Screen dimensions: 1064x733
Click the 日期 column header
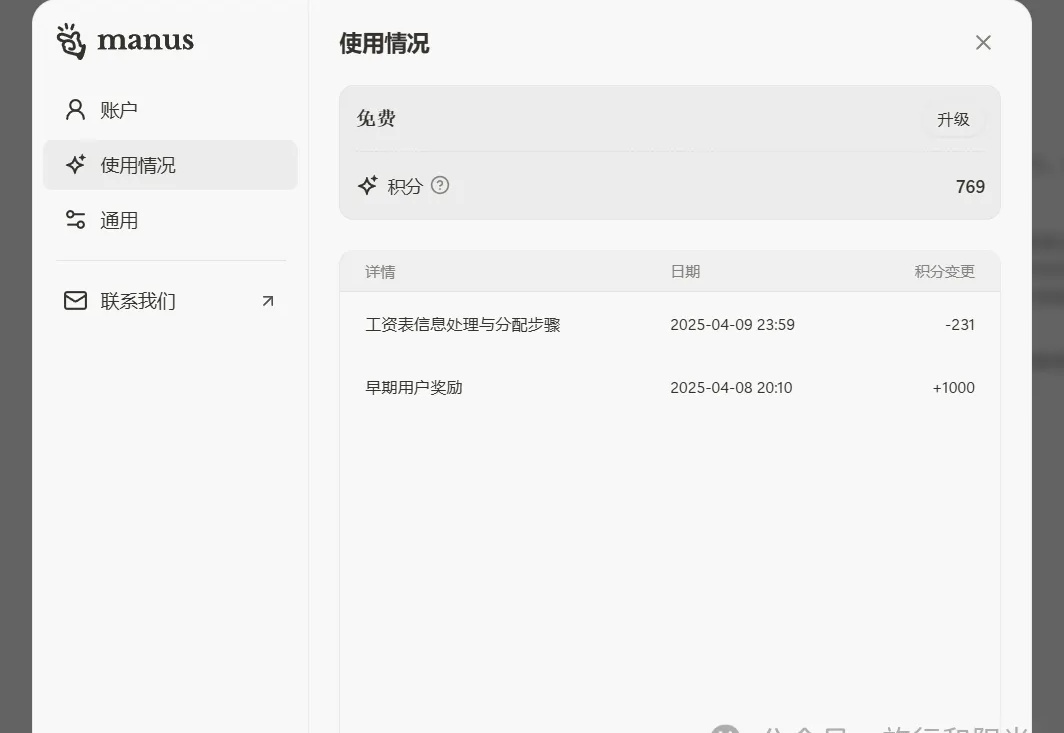(x=685, y=271)
